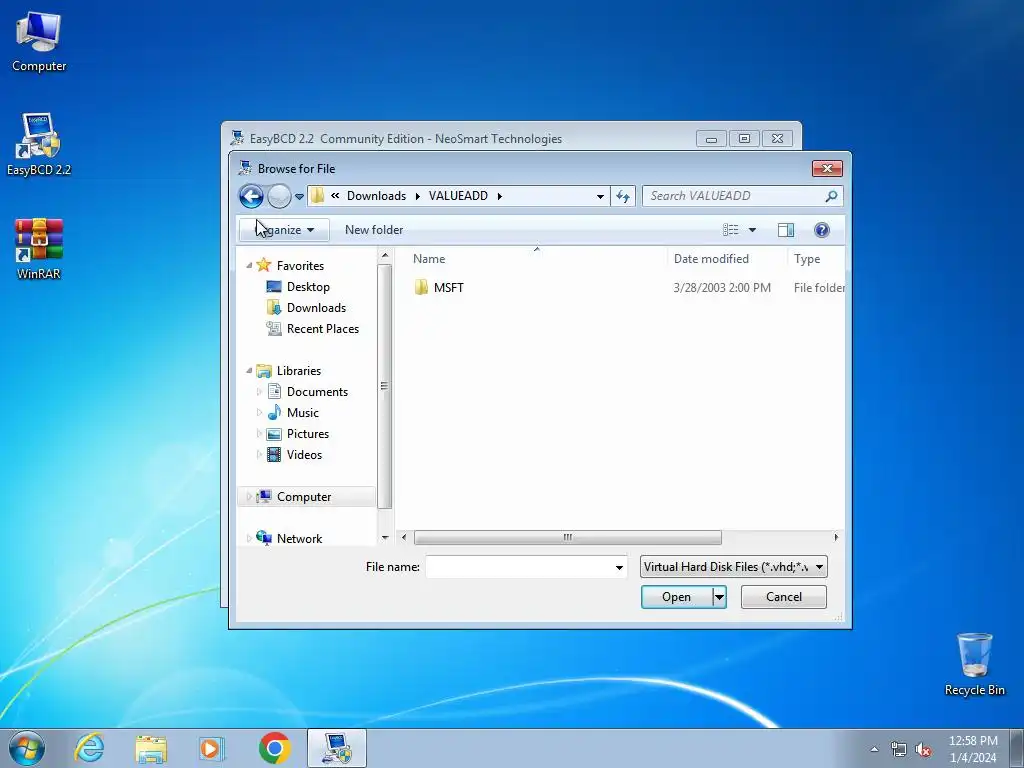Minimize the EasyBCD main window
This screenshot has width=1024, height=768.
pos(711,138)
